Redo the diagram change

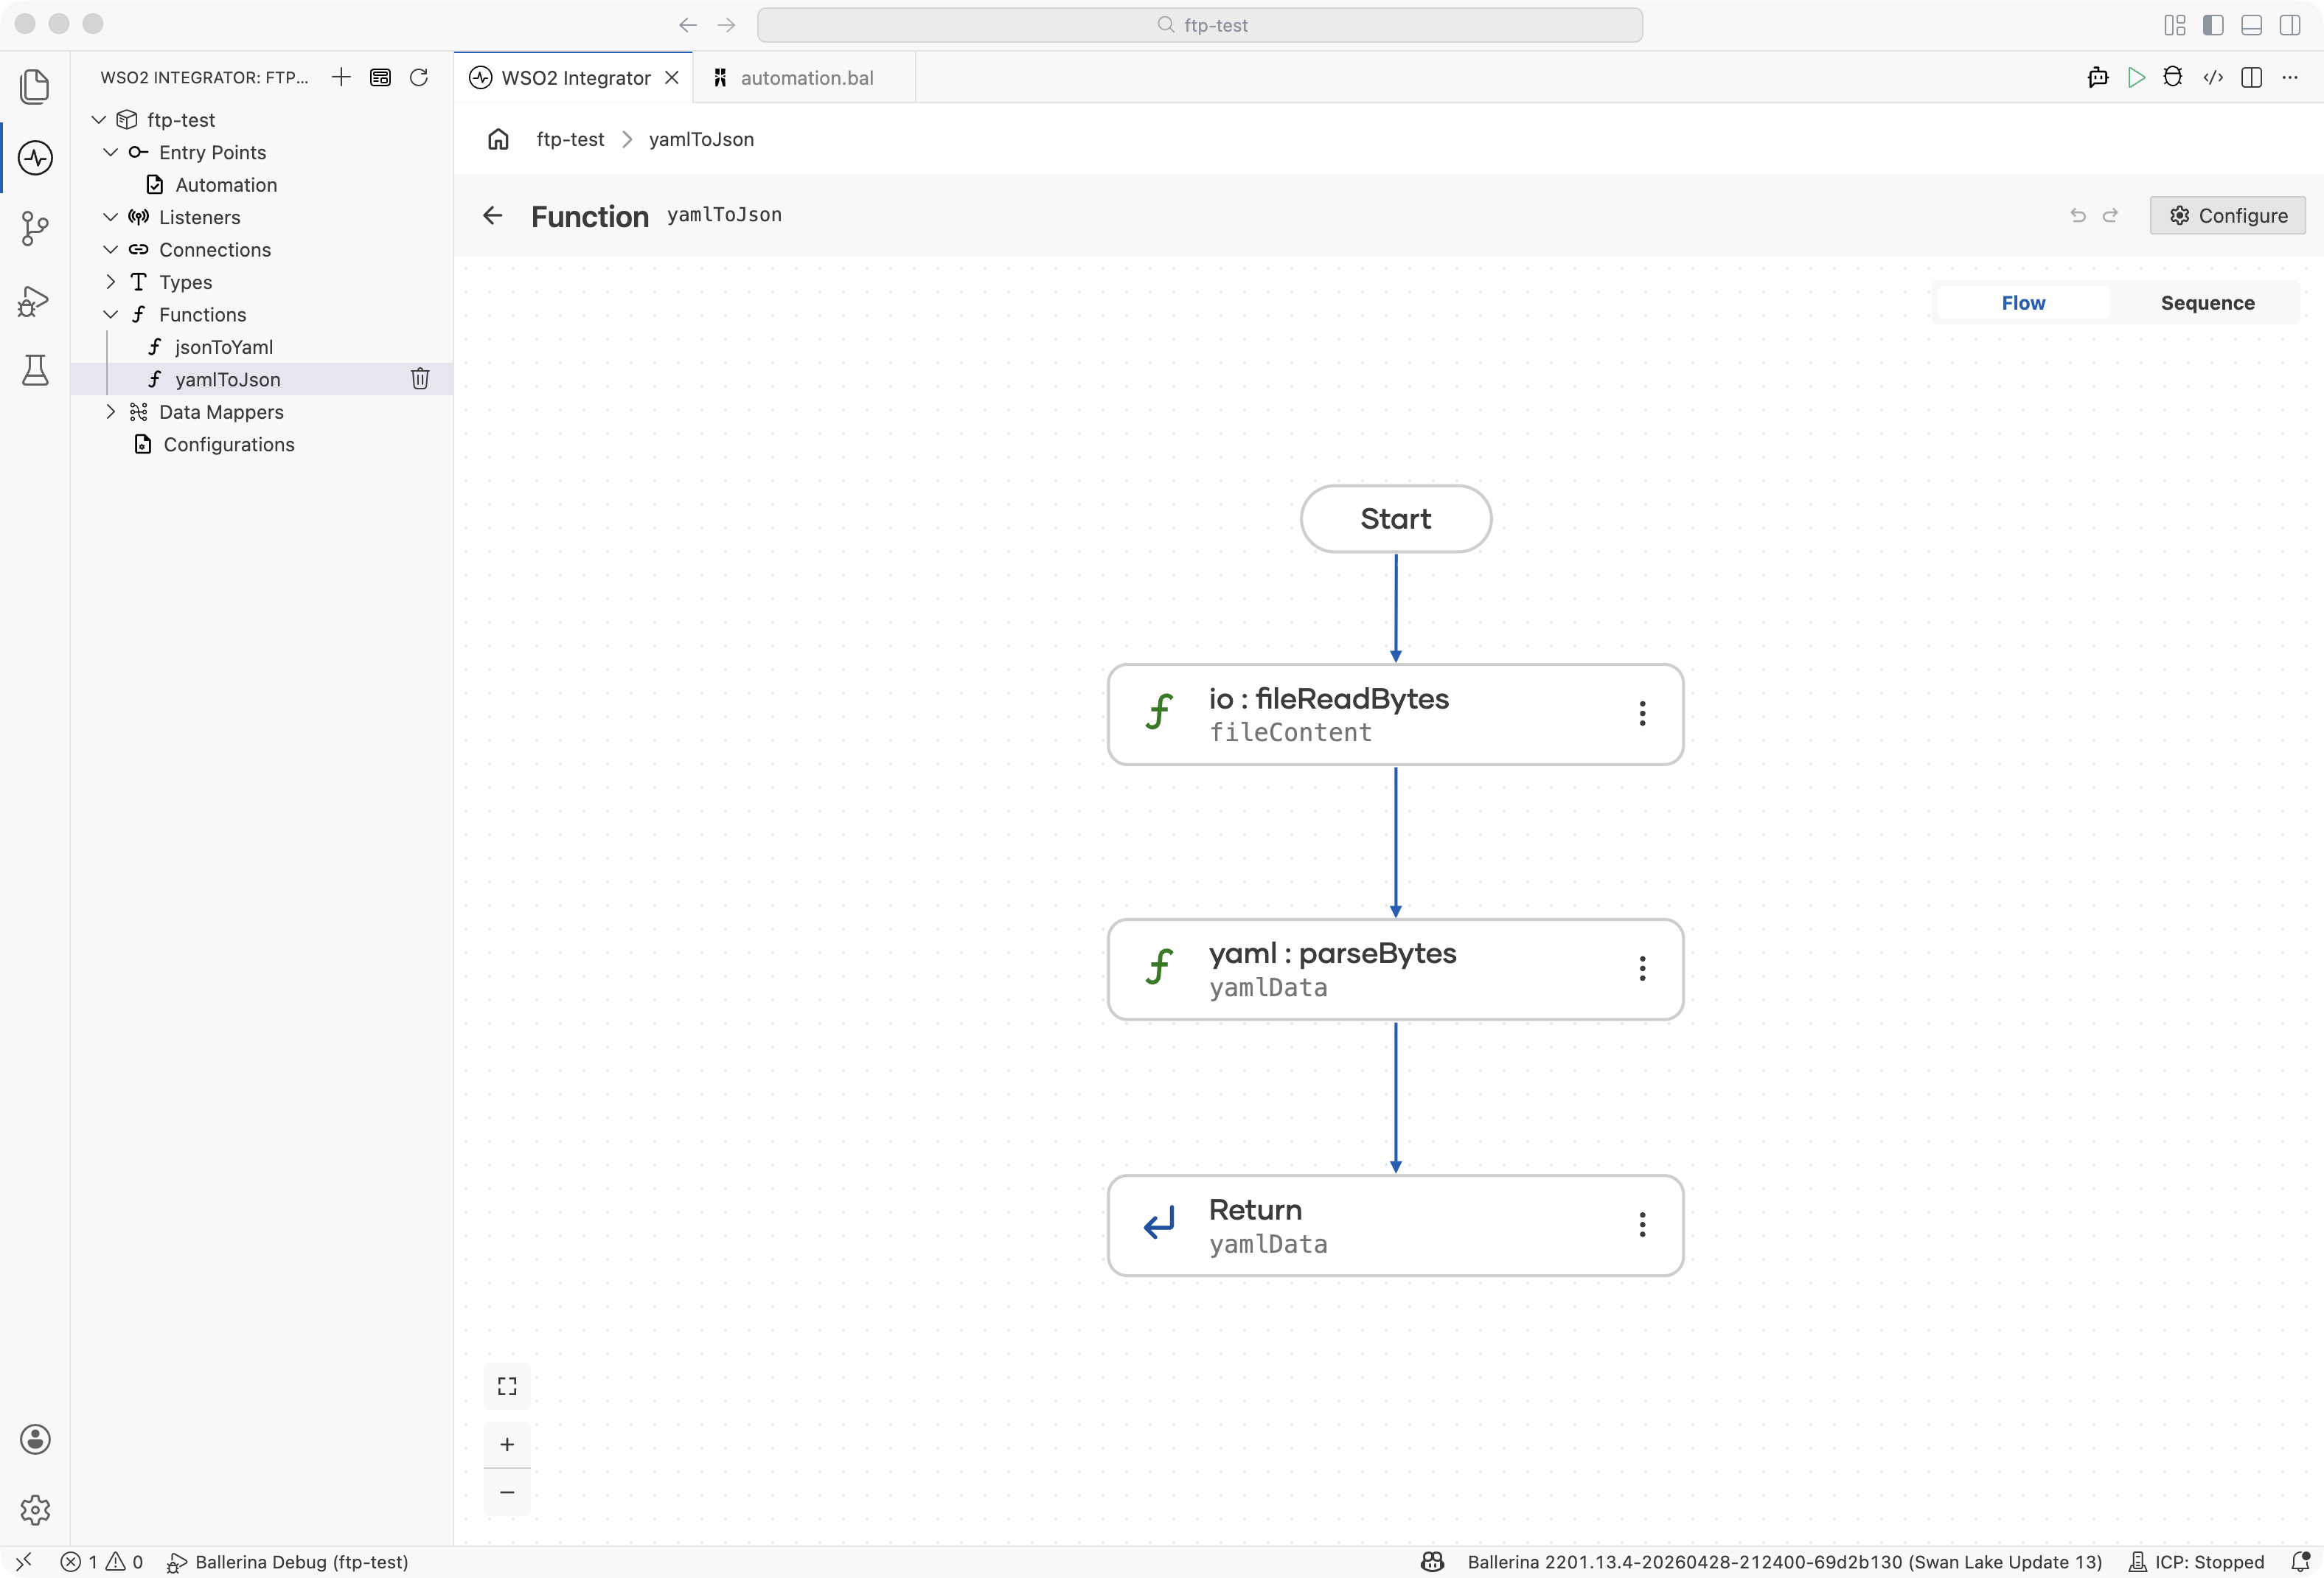coord(2110,215)
